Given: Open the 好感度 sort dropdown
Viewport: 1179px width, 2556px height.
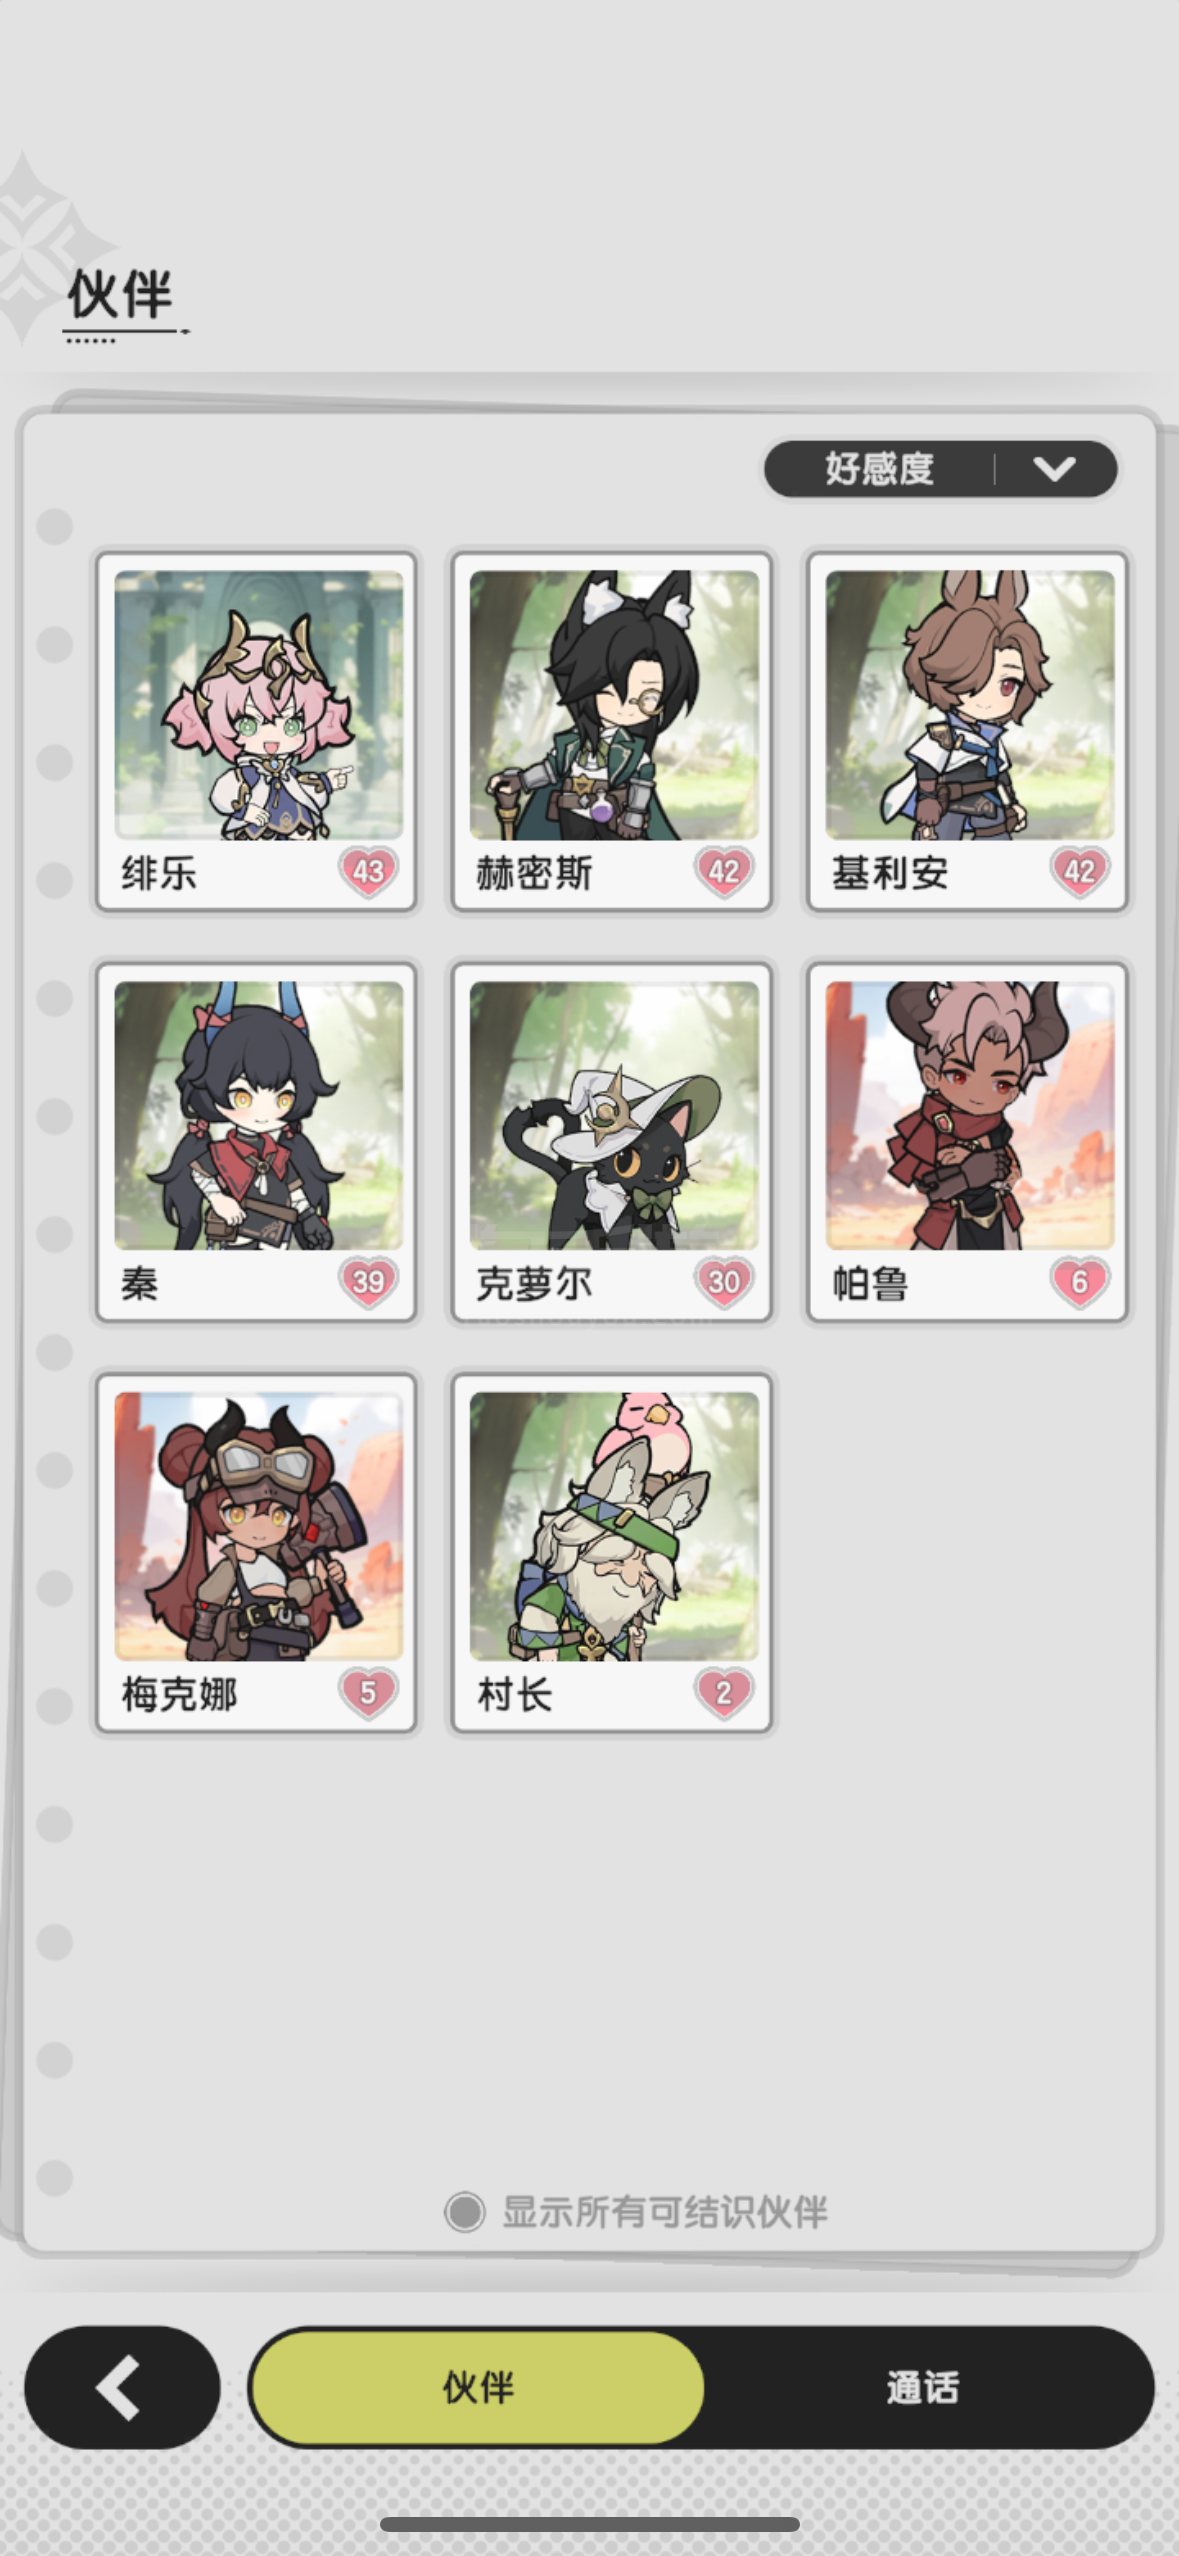Looking at the screenshot, I should click(940, 468).
